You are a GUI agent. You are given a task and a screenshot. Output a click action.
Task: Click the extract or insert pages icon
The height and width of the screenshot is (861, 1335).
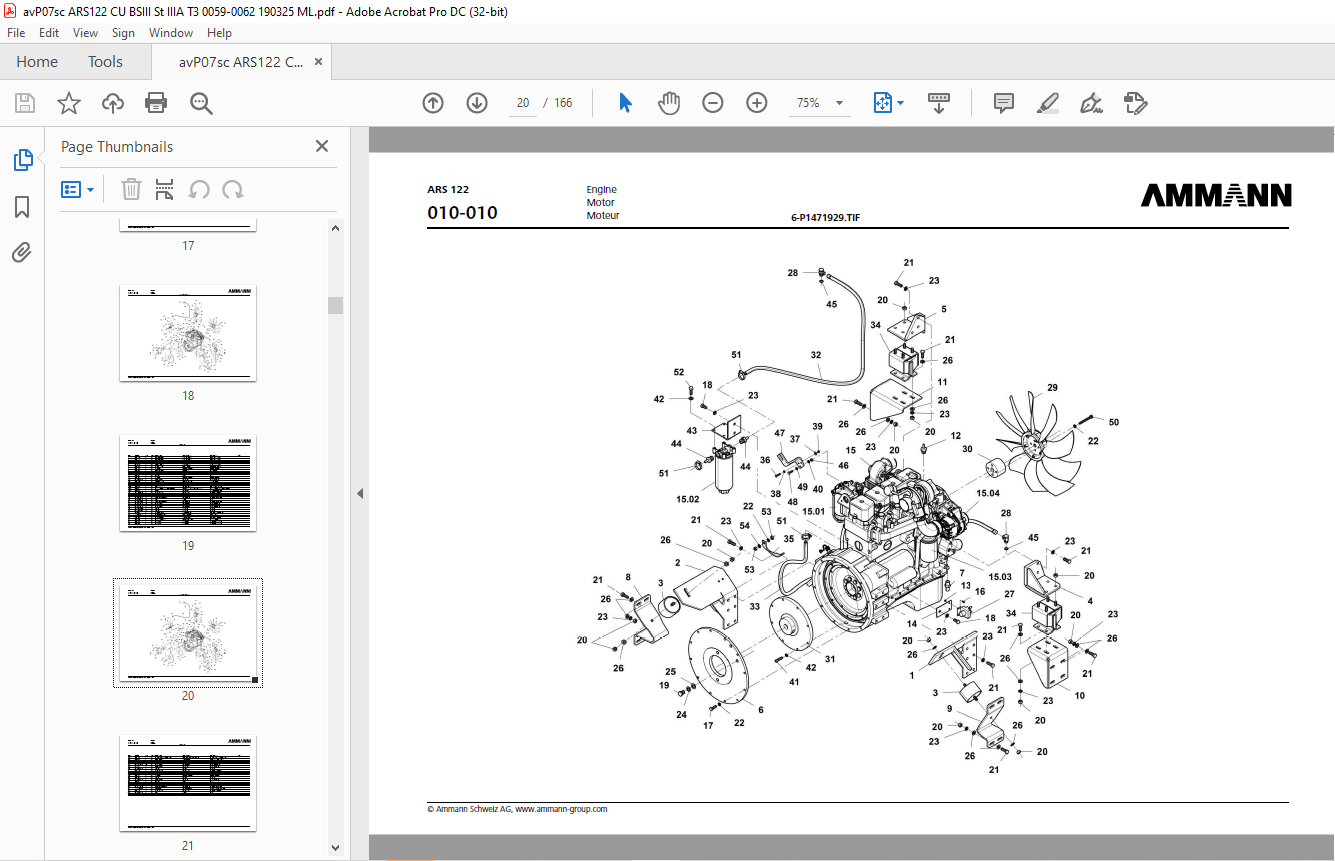point(165,189)
